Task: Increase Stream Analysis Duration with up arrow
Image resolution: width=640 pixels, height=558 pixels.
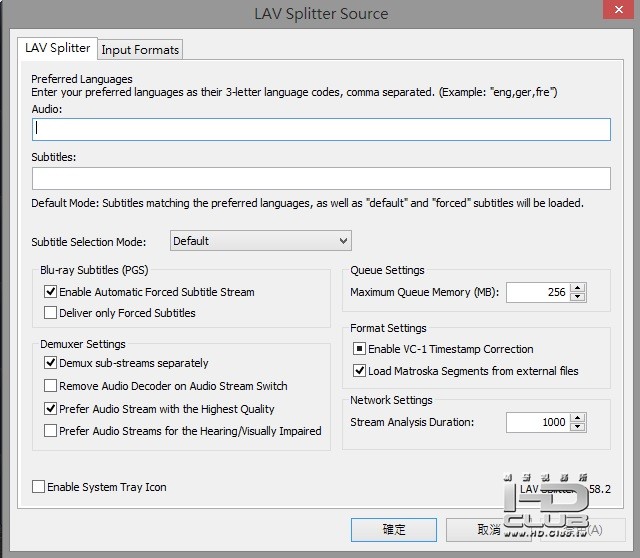Action: click(x=578, y=418)
